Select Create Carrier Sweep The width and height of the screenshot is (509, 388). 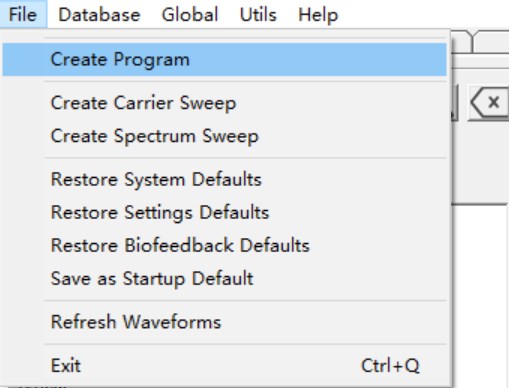(x=224, y=103)
